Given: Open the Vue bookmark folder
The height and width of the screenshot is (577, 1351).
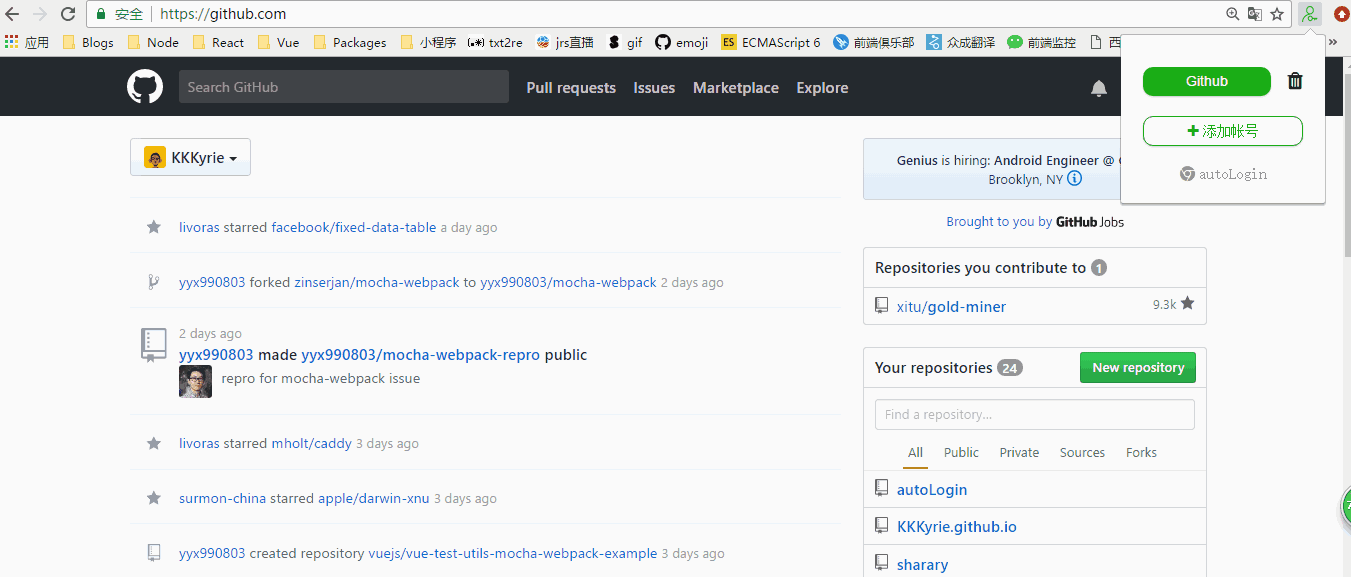Looking at the screenshot, I should [278, 42].
